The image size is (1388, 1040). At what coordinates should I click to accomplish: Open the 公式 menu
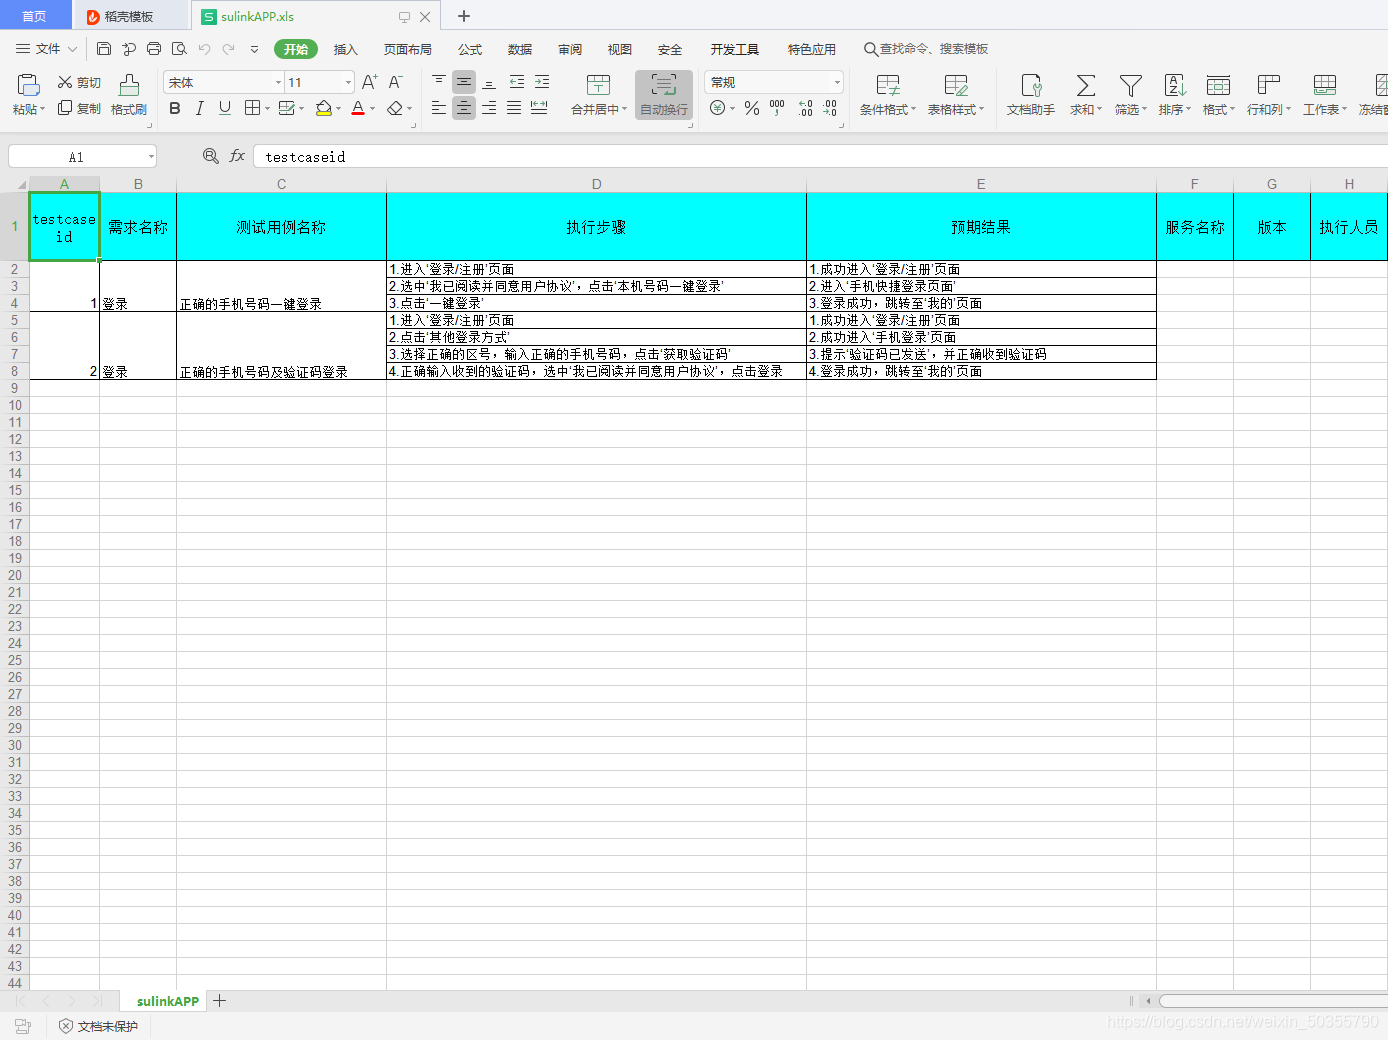[469, 49]
